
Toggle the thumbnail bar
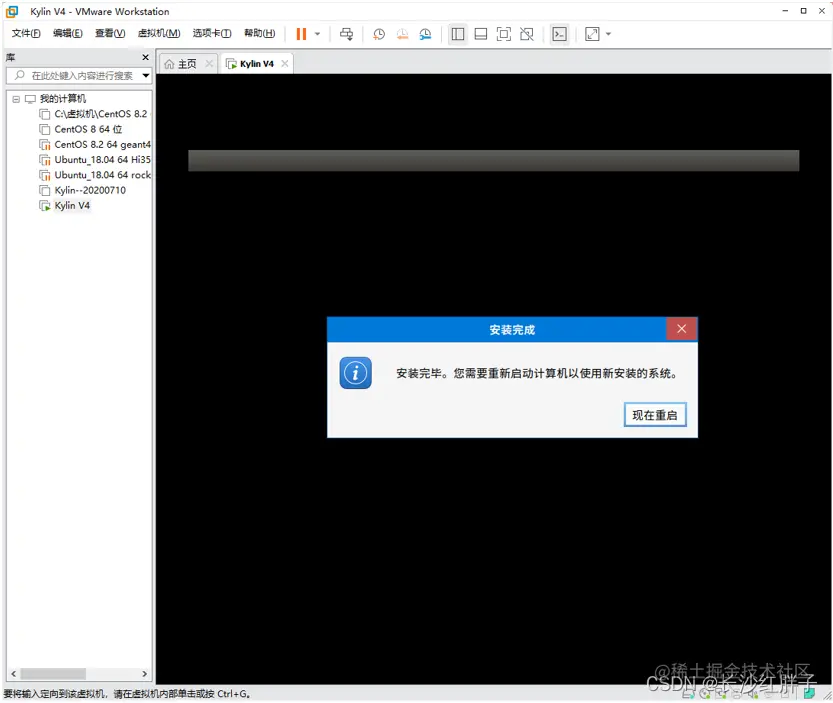pyautogui.click(x=481, y=33)
